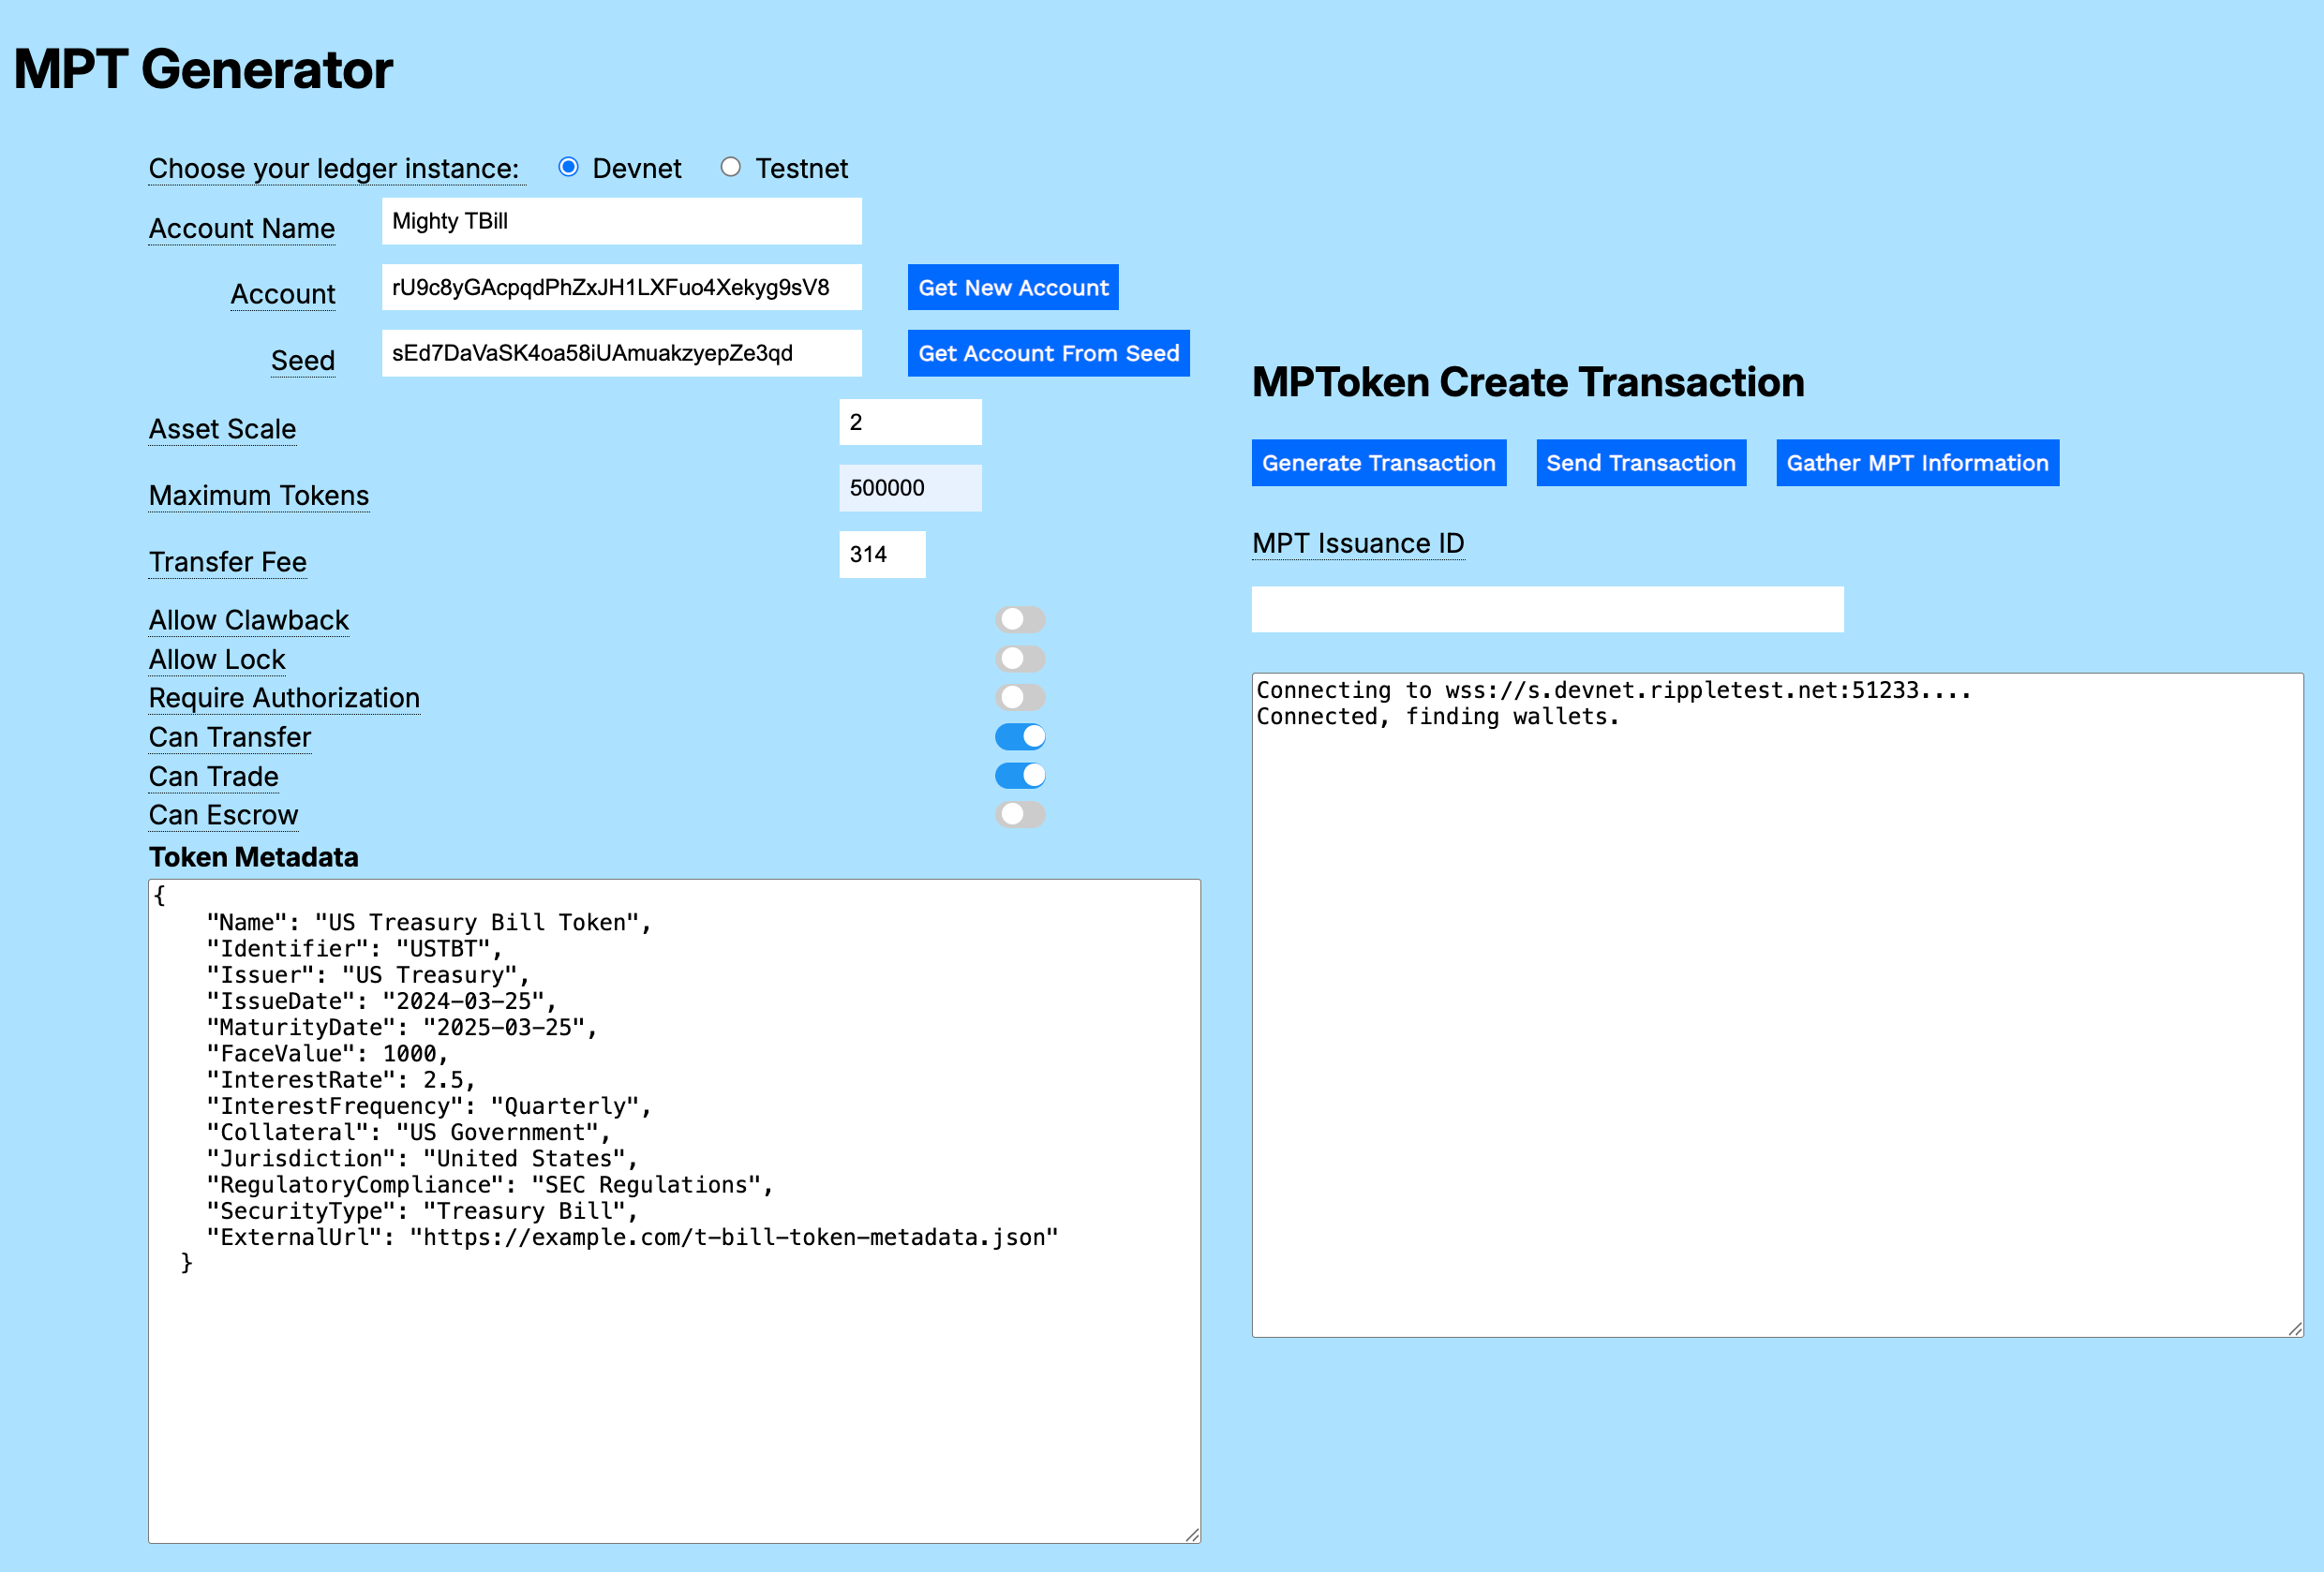The width and height of the screenshot is (2324, 1572).
Task: Enable the Allow Lock toggle
Action: [x=1019, y=658]
